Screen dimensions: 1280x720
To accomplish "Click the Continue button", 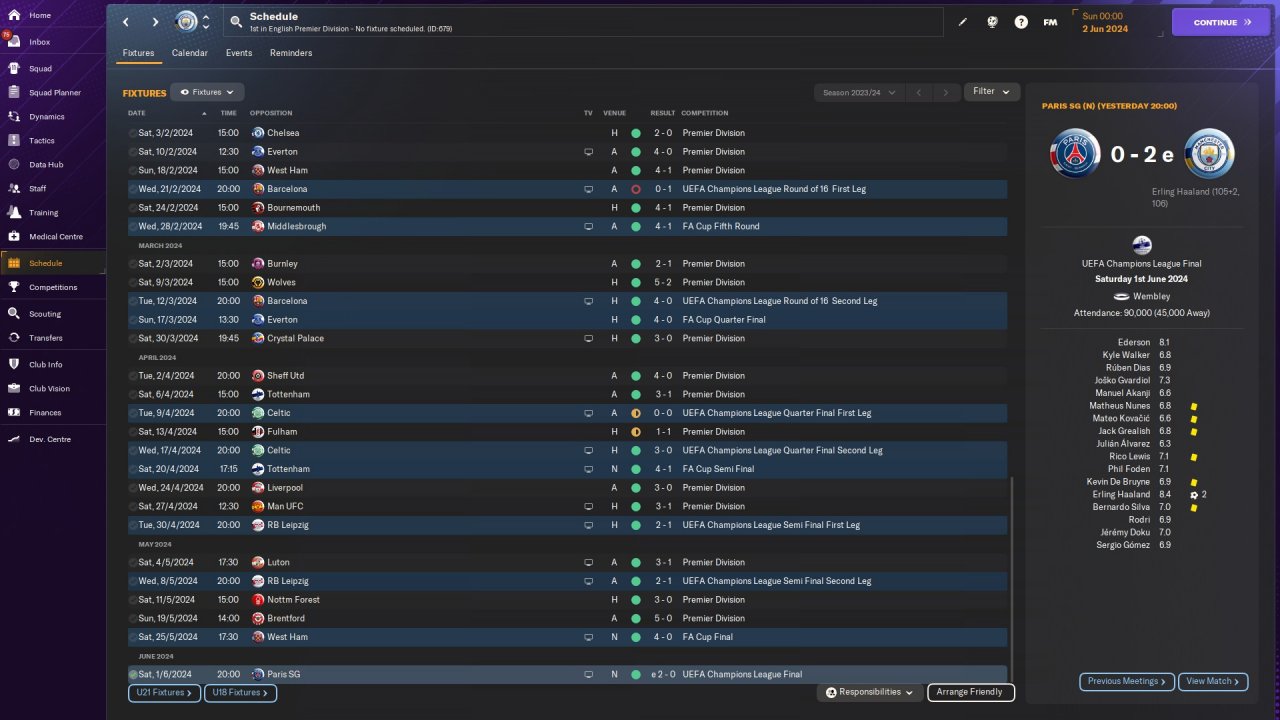I will click(x=1221, y=22).
